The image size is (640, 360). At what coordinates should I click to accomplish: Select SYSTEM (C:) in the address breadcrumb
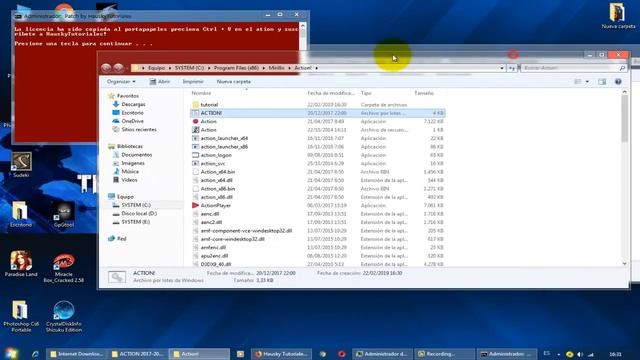click(189, 68)
